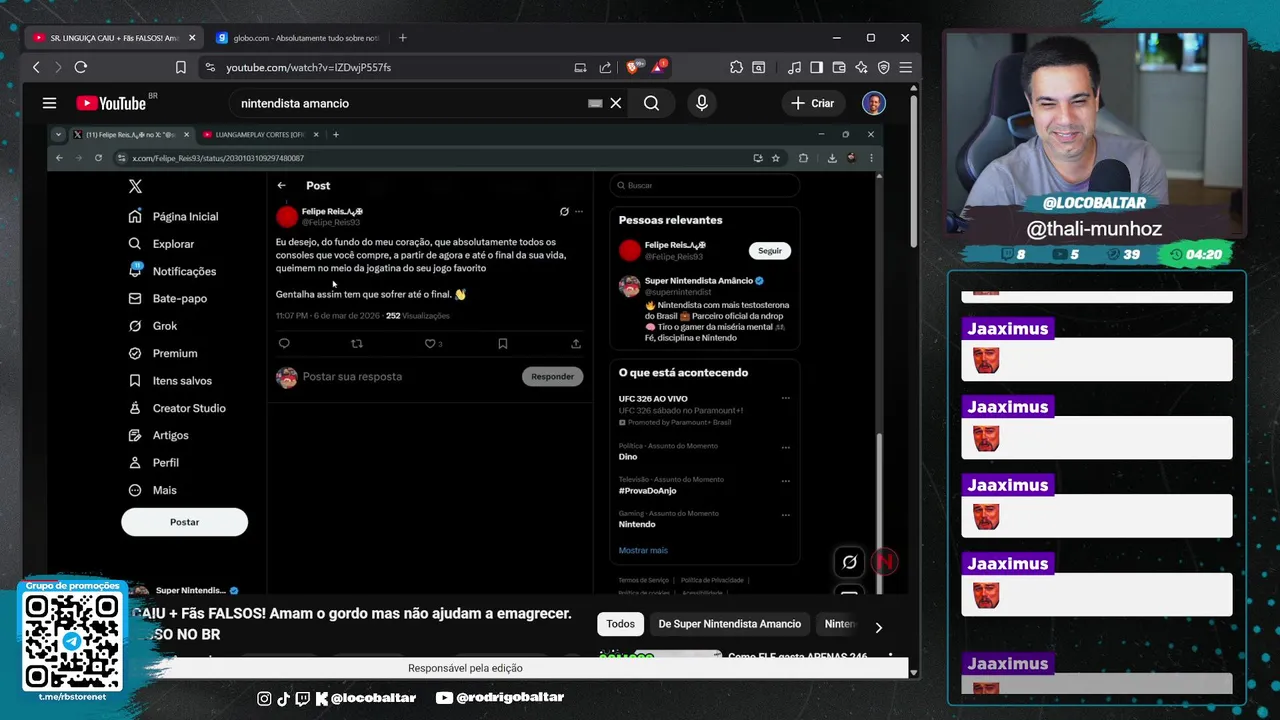Click the repost icon on post
1280x720 pixels.
click(357, 343)
